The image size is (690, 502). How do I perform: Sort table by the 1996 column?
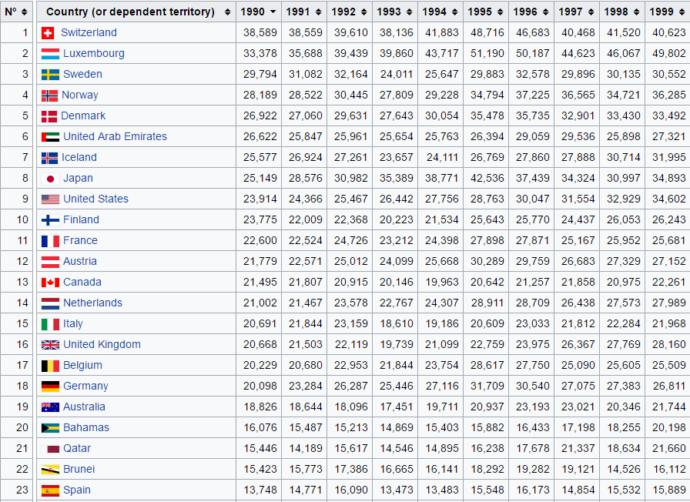531,11
